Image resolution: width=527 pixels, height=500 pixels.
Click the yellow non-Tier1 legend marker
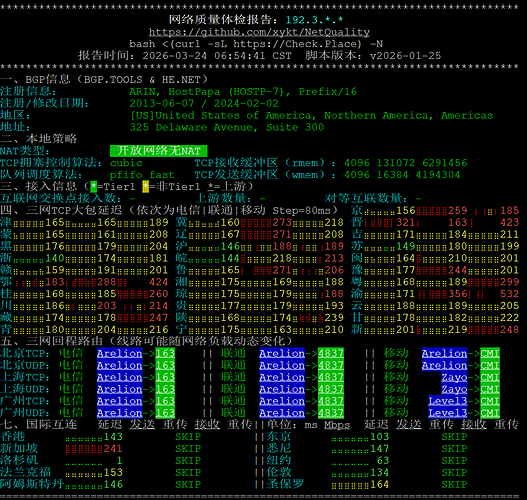coord(146,186)
